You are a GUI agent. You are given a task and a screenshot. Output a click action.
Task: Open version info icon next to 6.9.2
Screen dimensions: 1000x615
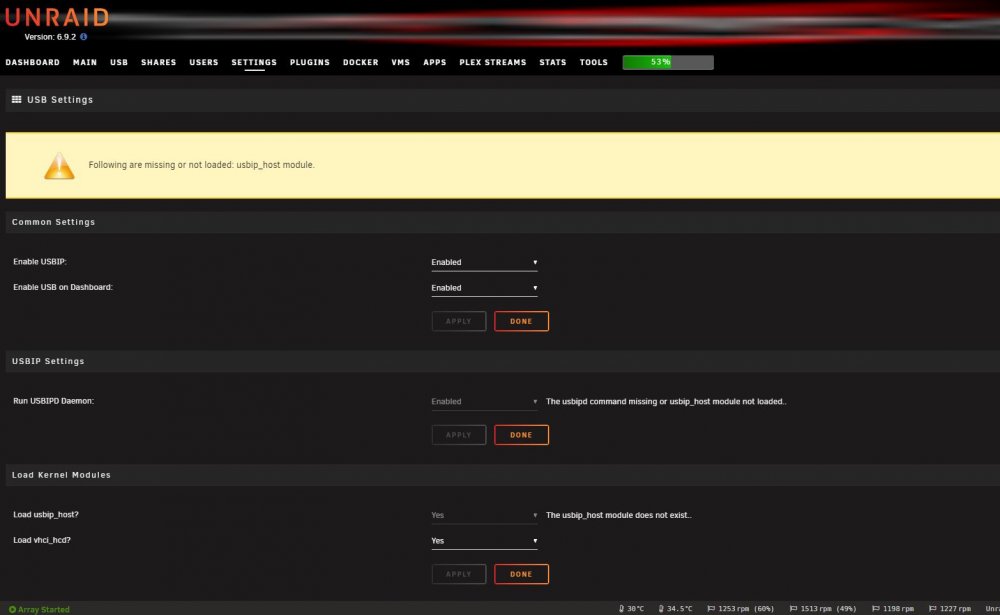tap(84, 37)
